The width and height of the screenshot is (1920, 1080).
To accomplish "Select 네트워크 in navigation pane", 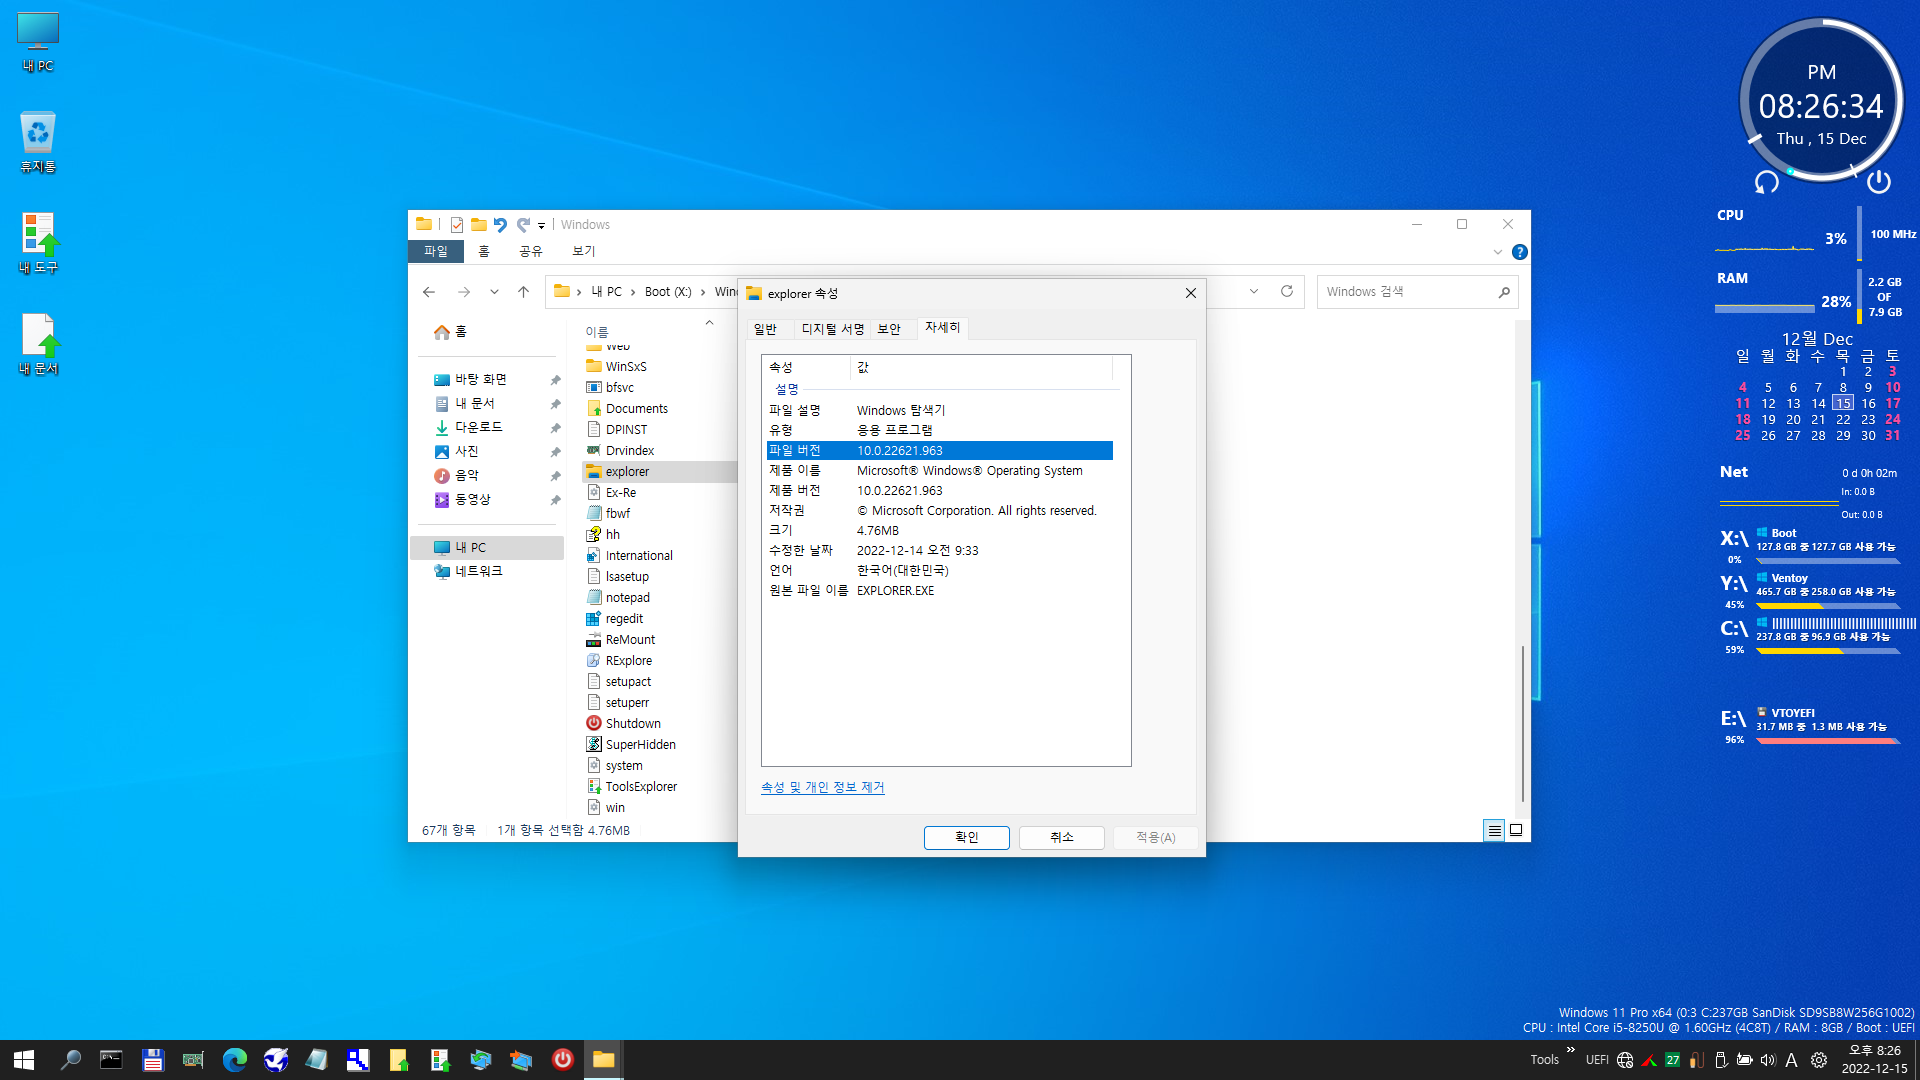I will [x=479, y=571].
